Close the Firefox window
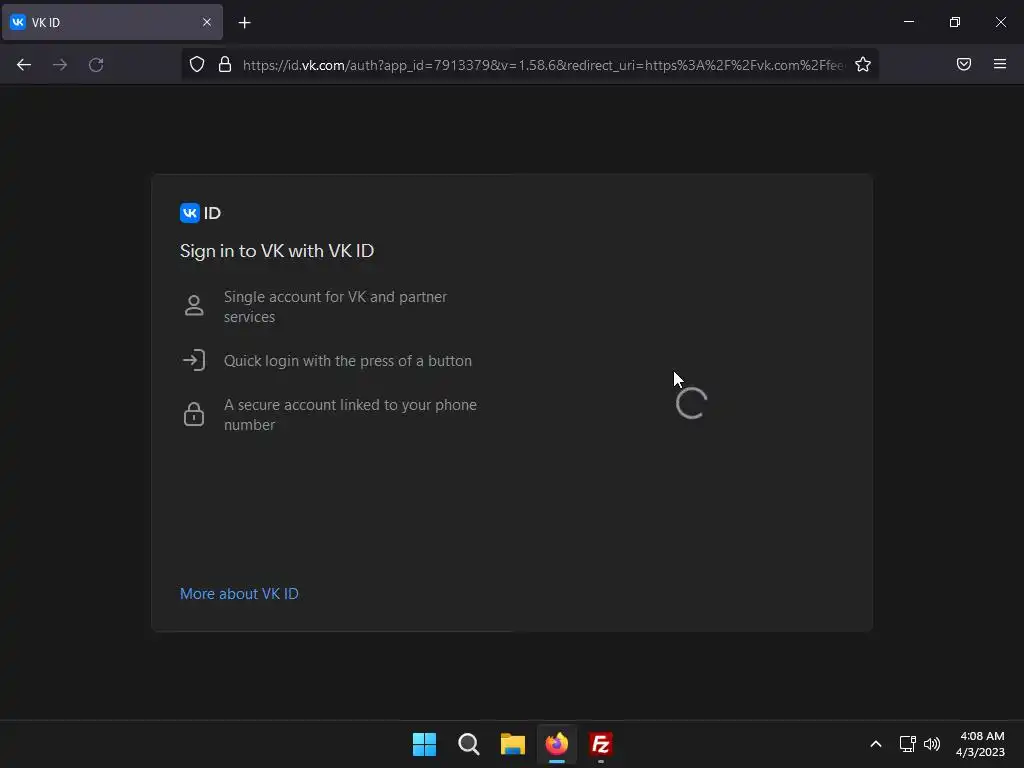The height and width of the screenshot is (768, 1024). pos(1000,22)
